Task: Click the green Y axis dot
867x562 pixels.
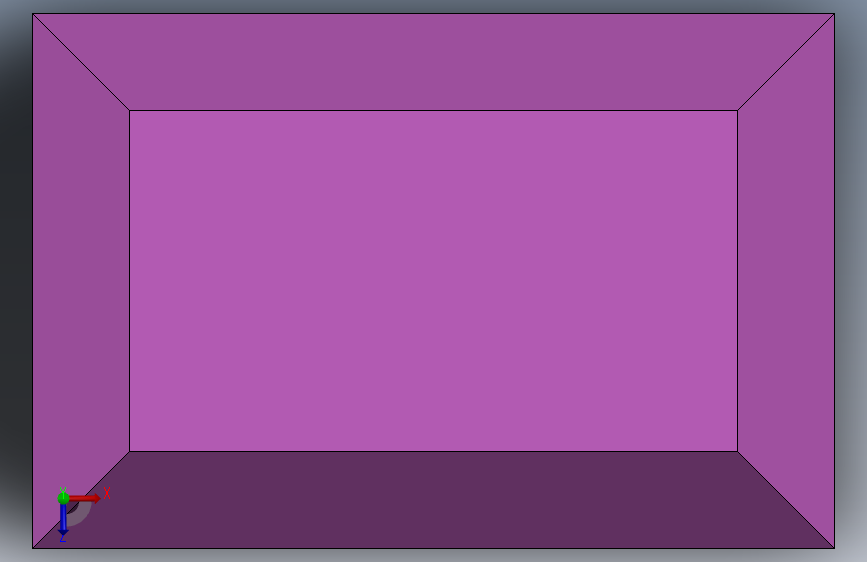Action: [x=63, y=498]
